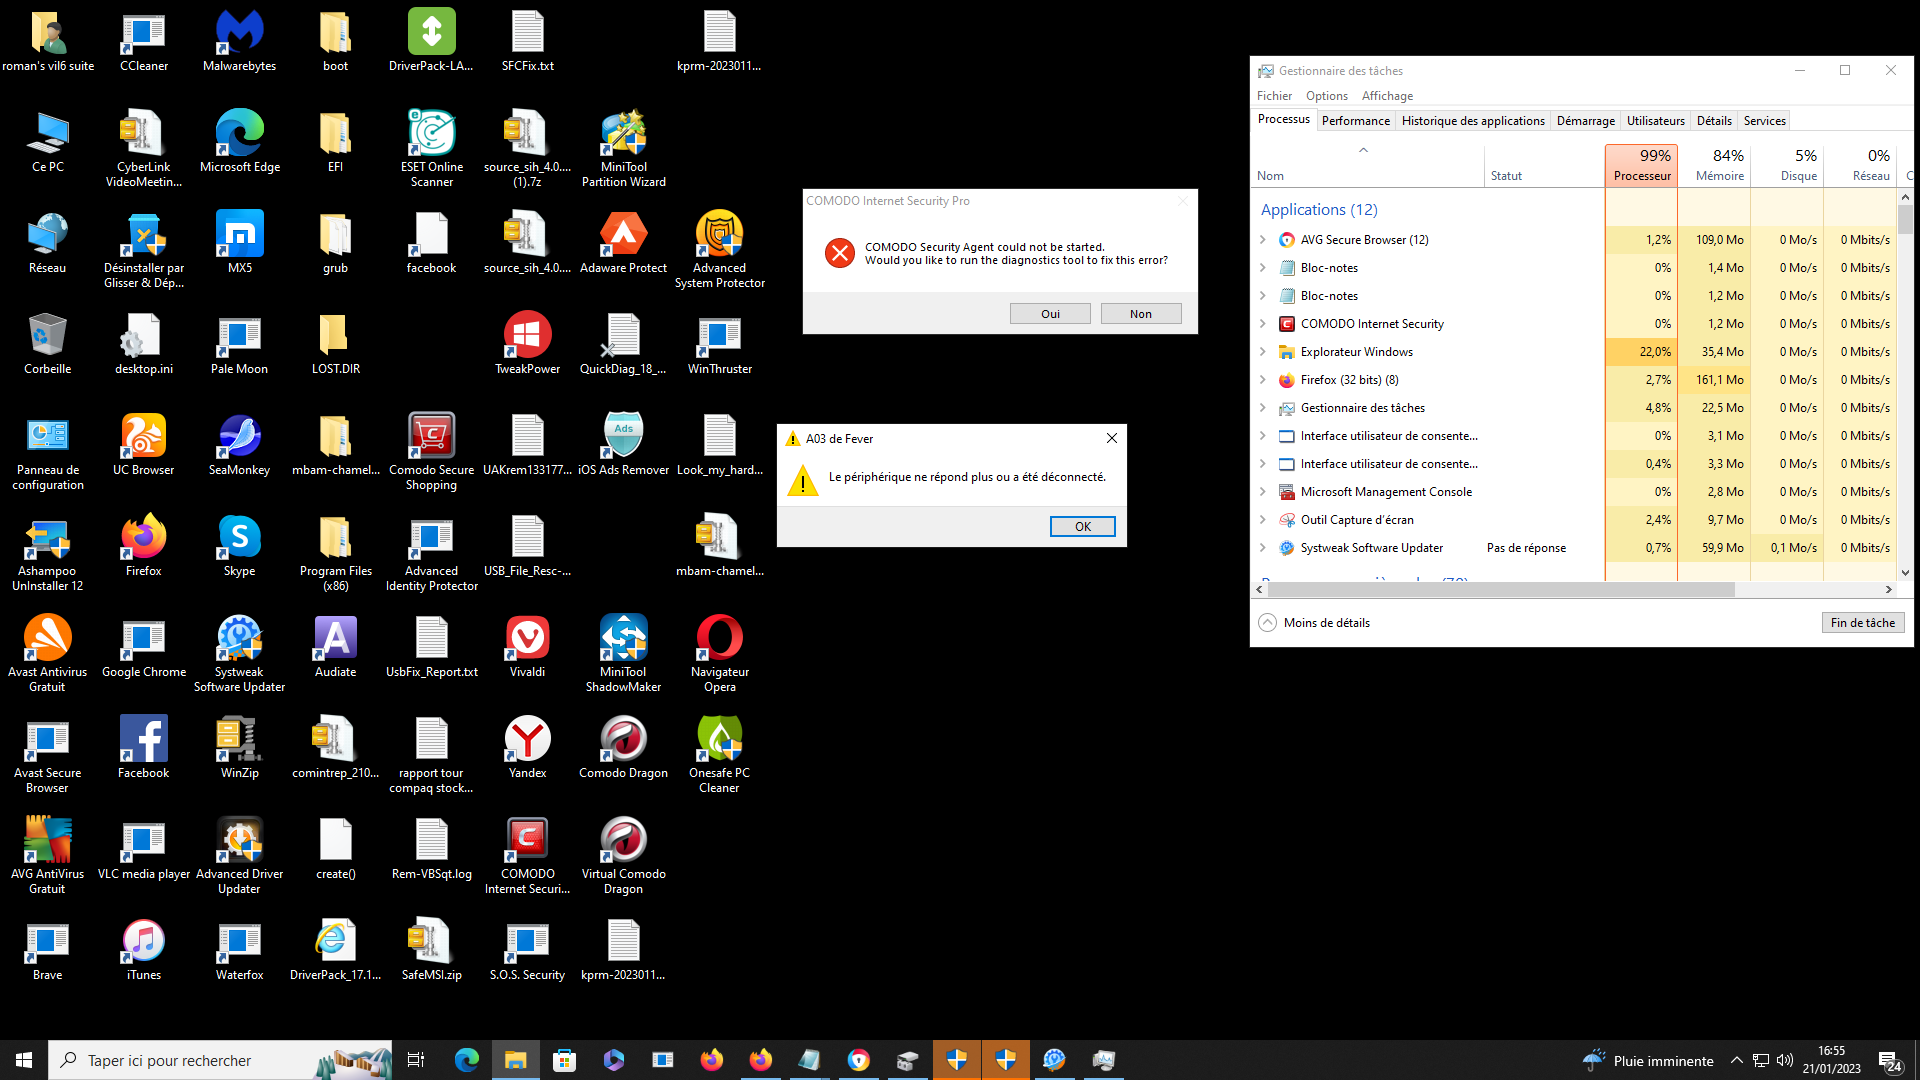
Task: Switch to the Performance tab
Action: [x=1355, y=121]
